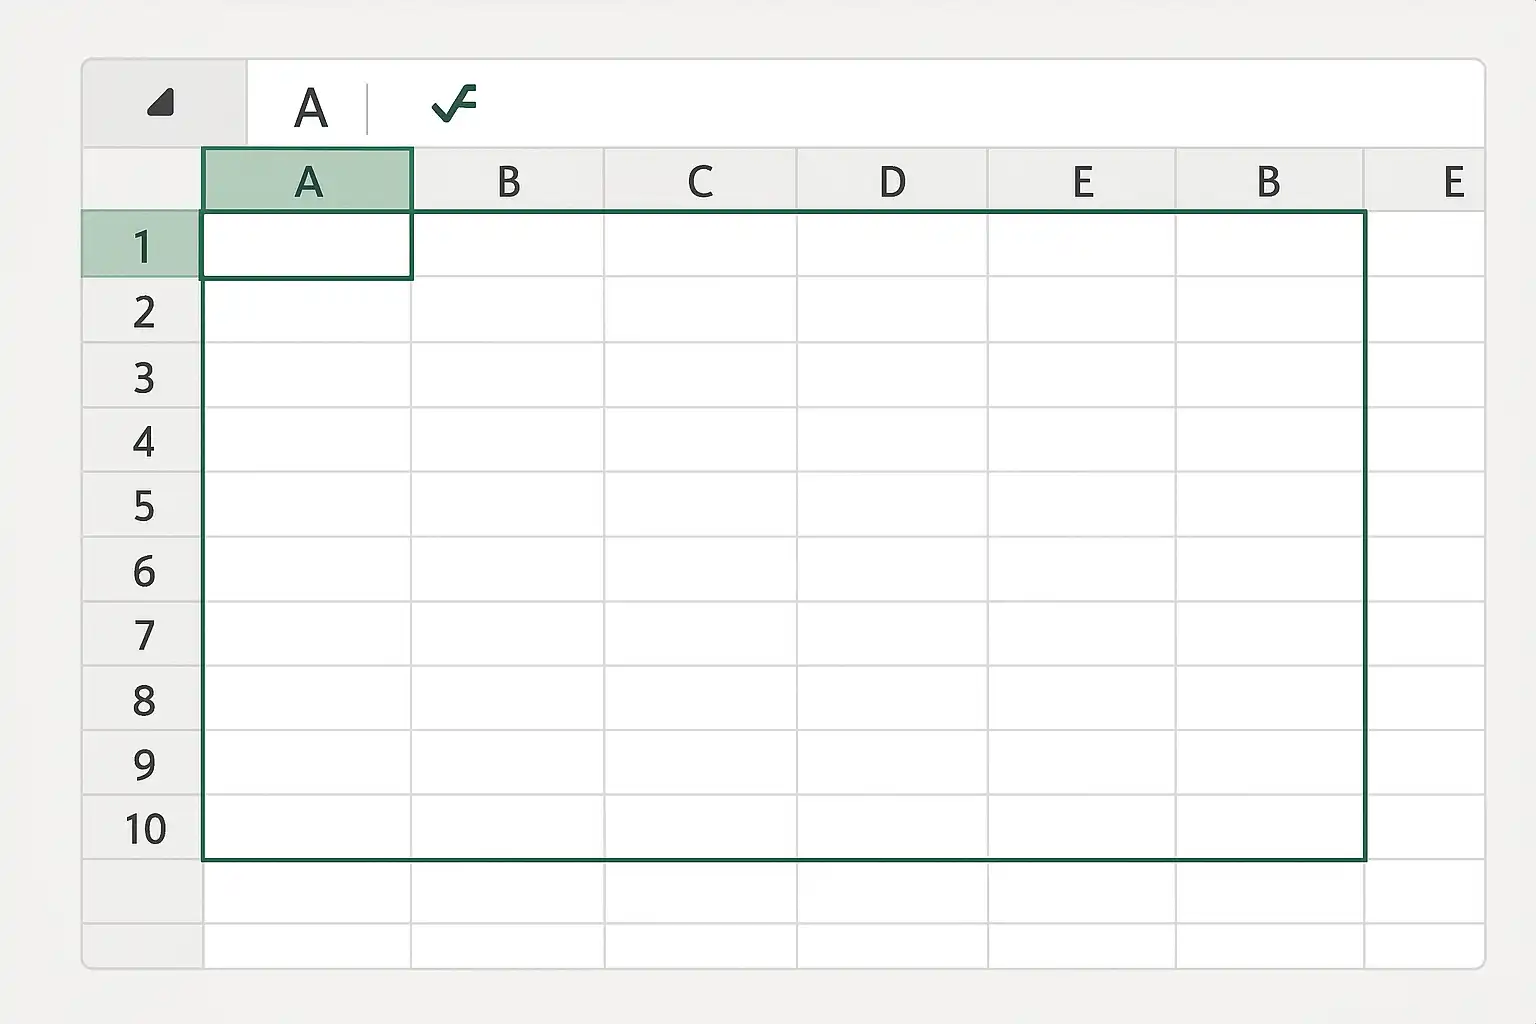1536x1024 pixels.
Task: Select the first column E header
Action: (x=1082, y=180)
